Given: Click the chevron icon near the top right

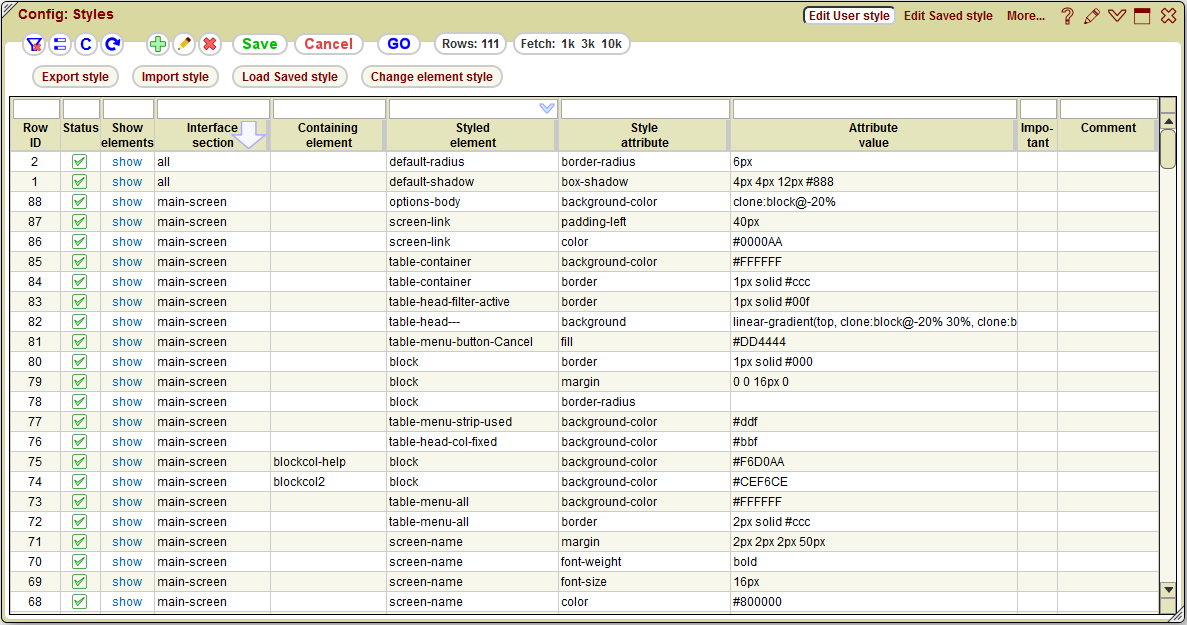Looking at the screenshot, I should click(x=1117, y=16).
